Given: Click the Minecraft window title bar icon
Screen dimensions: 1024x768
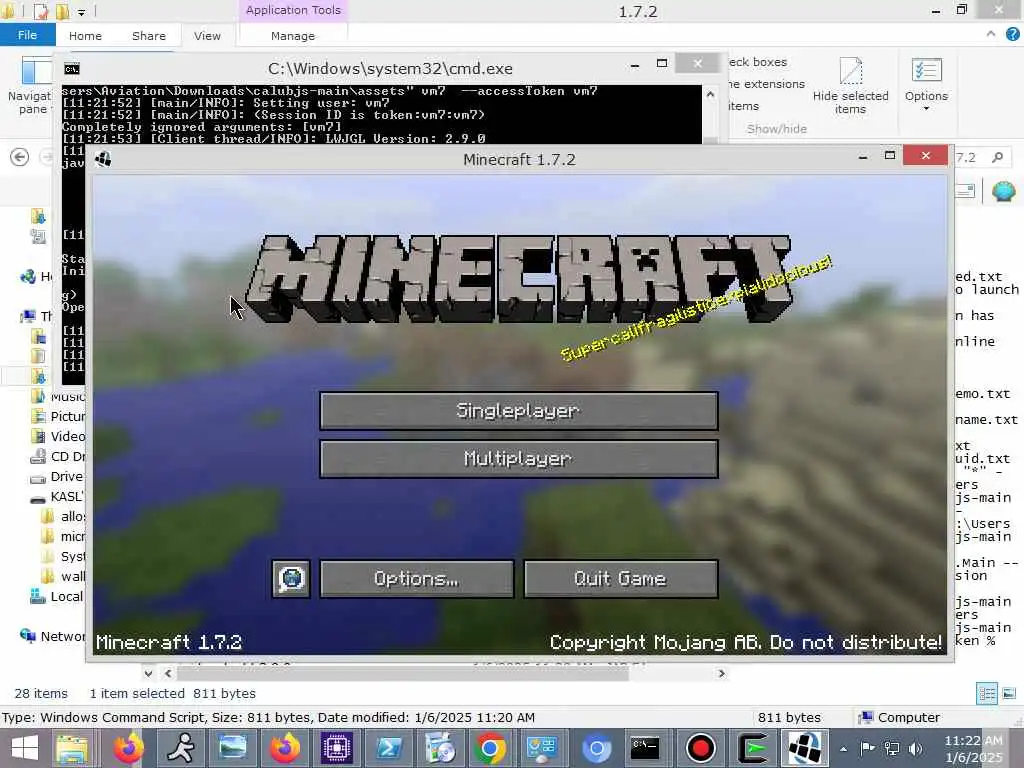Looking at the screenshot, I should coord(103,159).
